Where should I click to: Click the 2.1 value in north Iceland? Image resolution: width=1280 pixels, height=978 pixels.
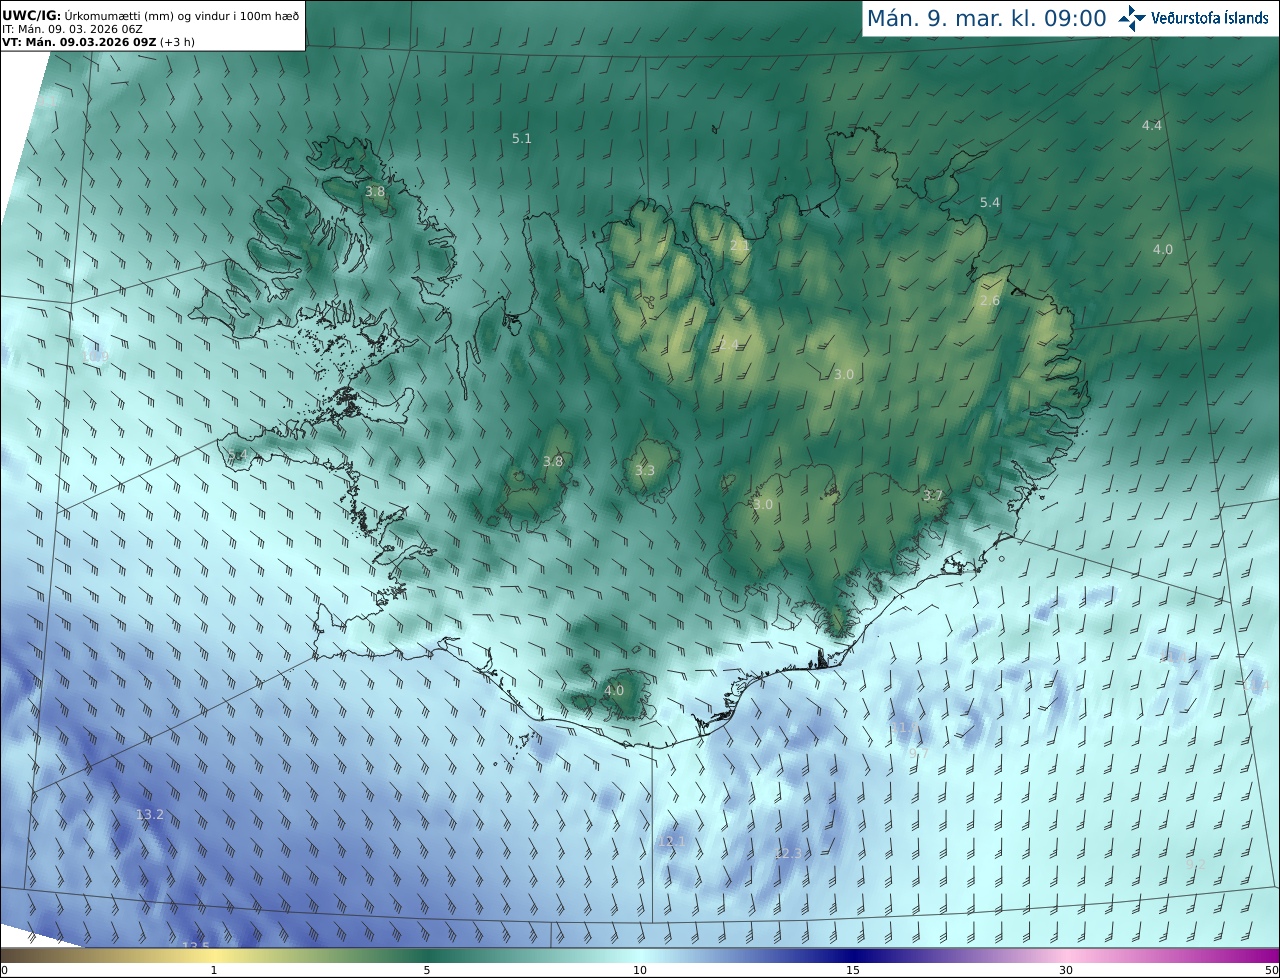click(739, 245)
